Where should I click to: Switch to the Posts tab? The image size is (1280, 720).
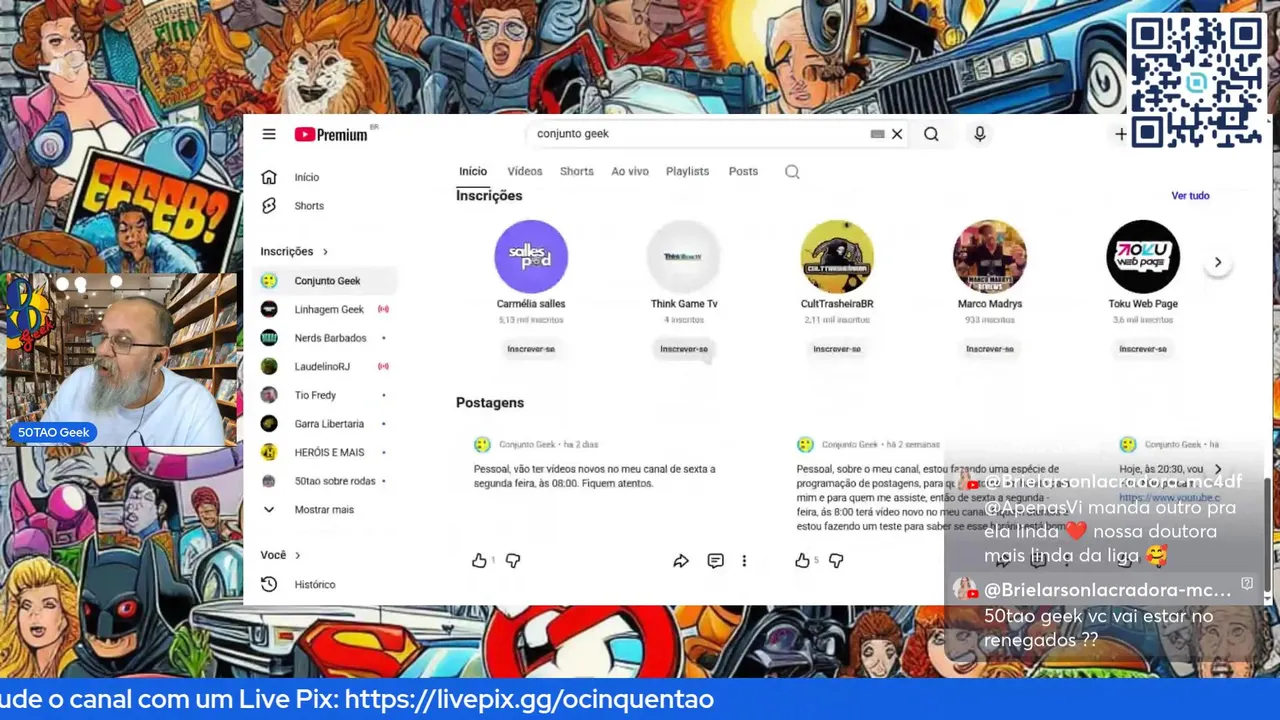coord(743,172)
